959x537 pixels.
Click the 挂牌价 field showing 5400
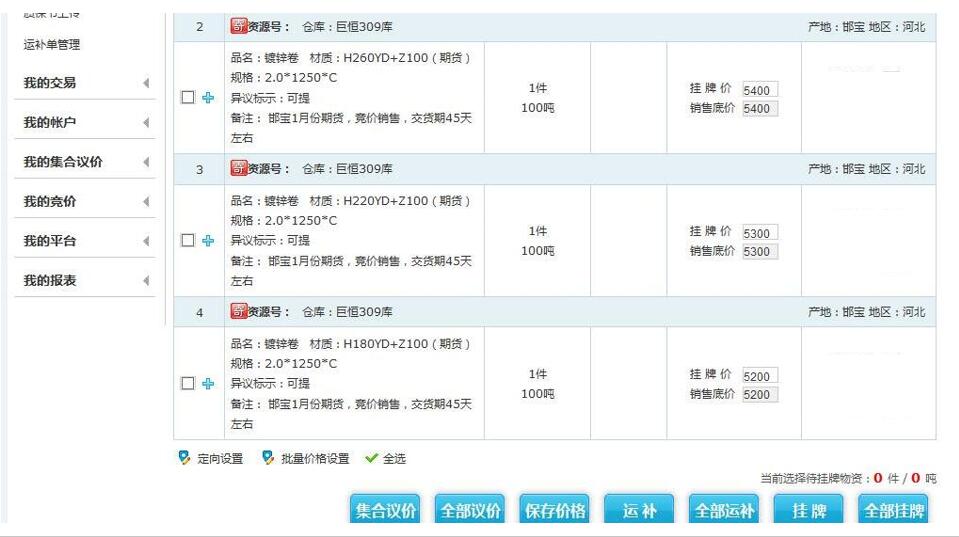point(759,91)
